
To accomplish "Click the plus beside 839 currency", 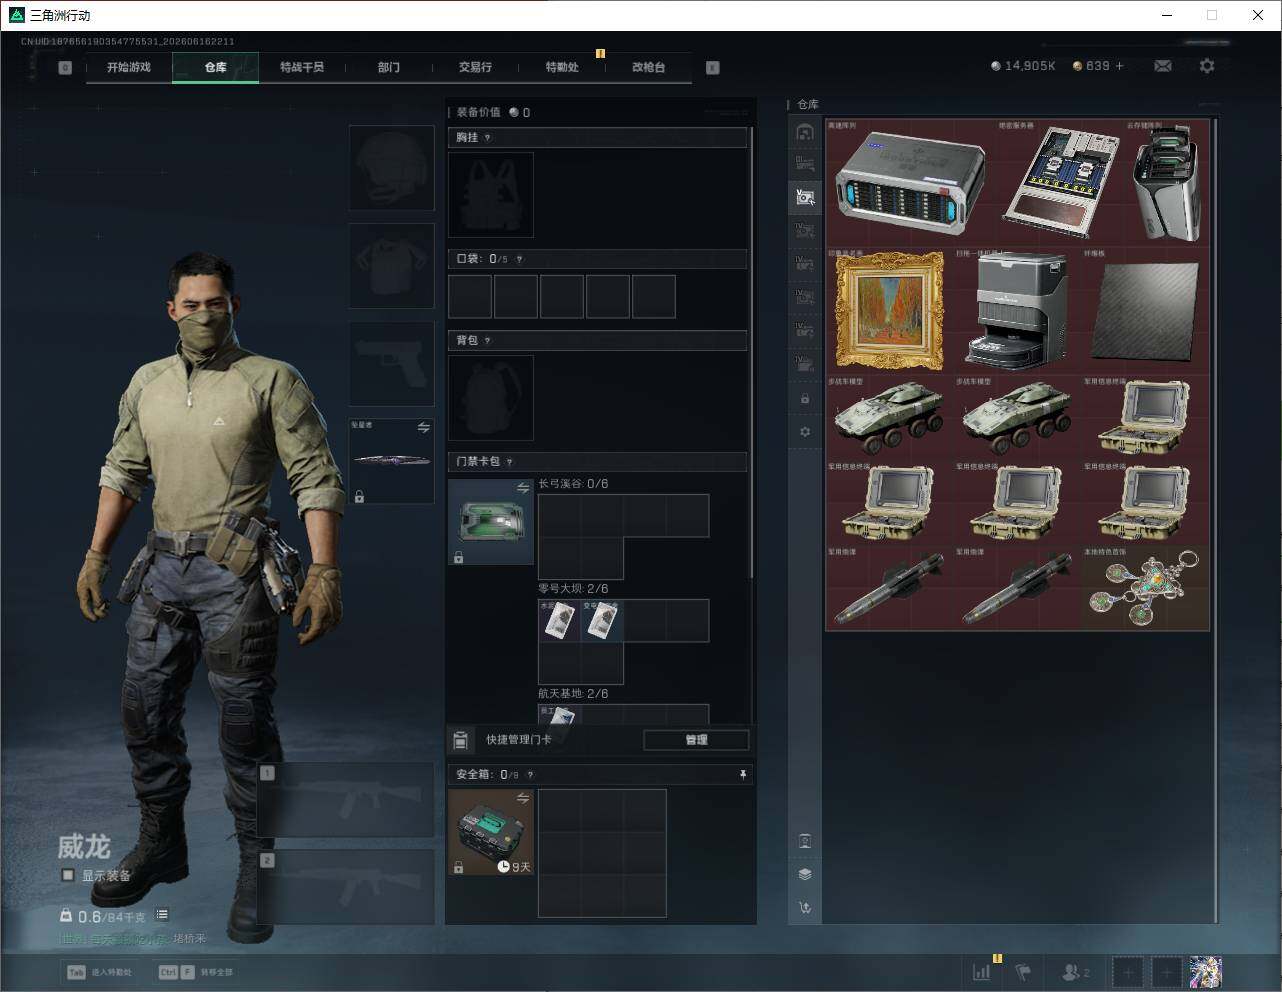I will click(1119, 66).
